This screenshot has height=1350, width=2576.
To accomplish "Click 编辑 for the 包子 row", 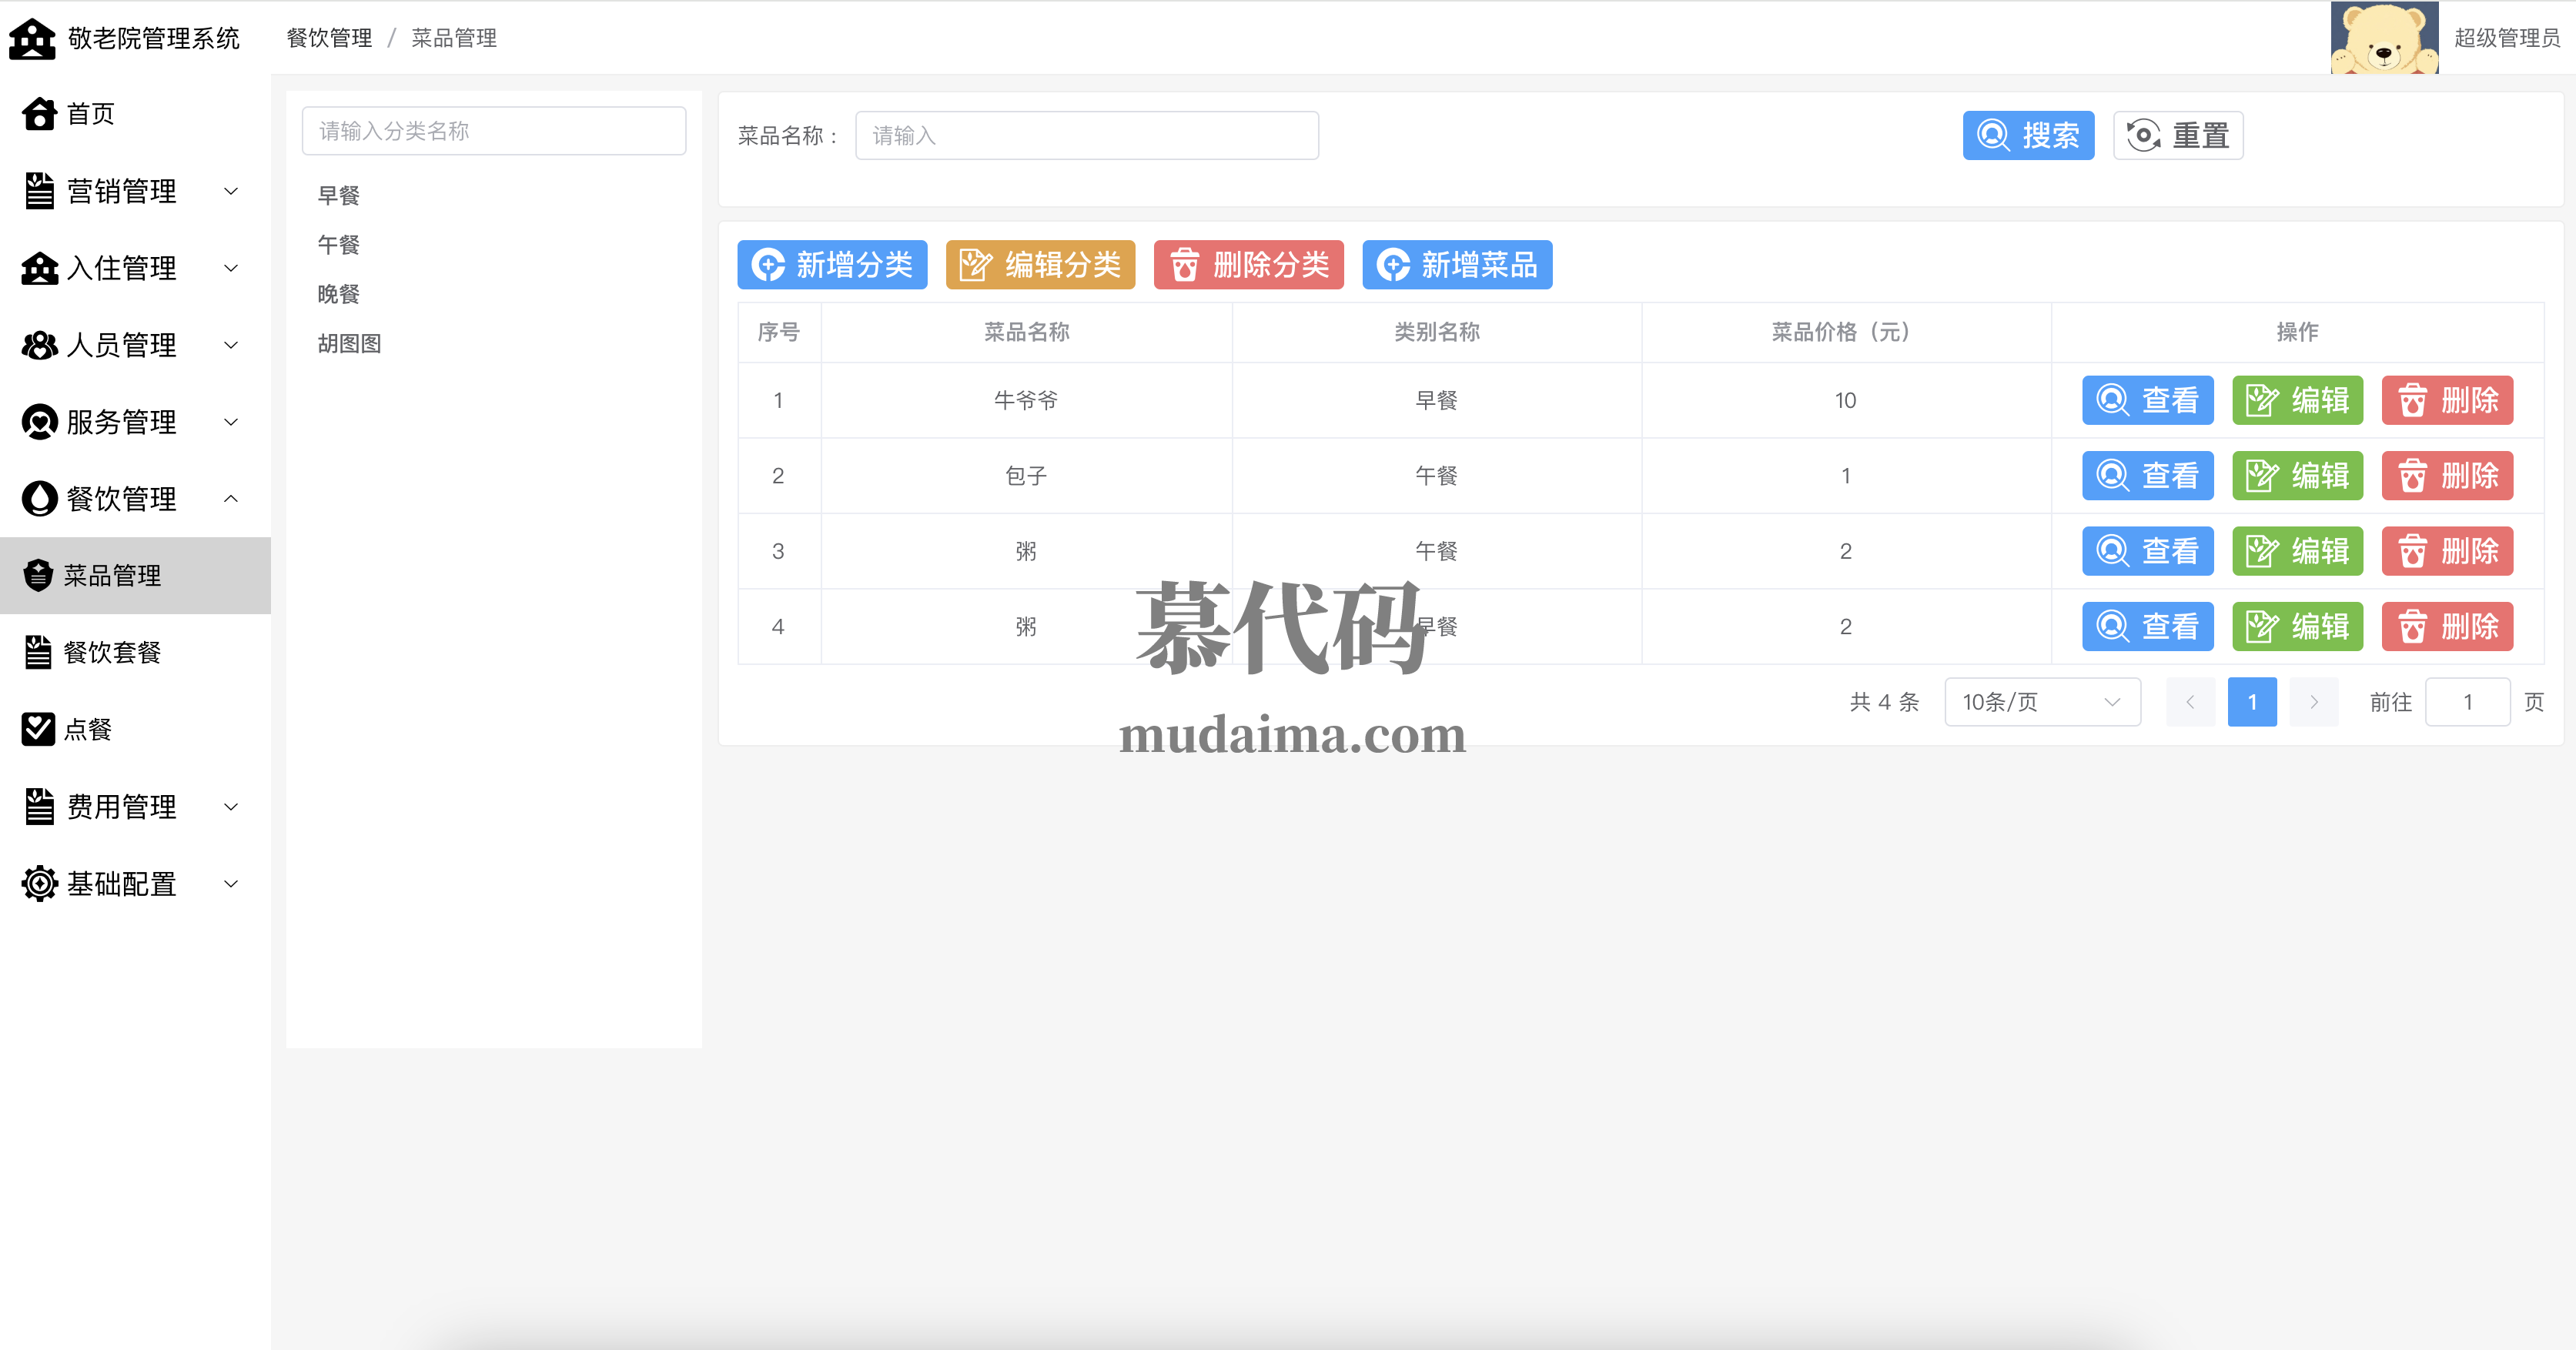I will click(x=2297, y=476).
